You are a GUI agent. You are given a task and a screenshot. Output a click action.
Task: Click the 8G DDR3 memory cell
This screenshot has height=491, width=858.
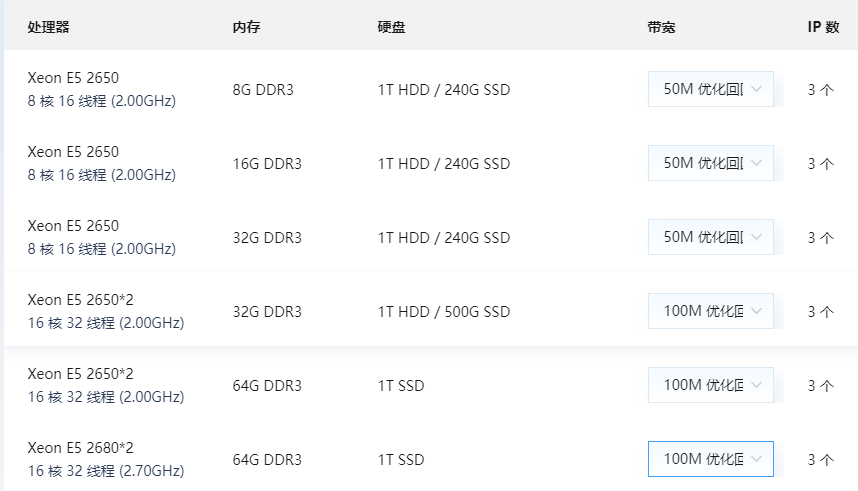(263, 90)
